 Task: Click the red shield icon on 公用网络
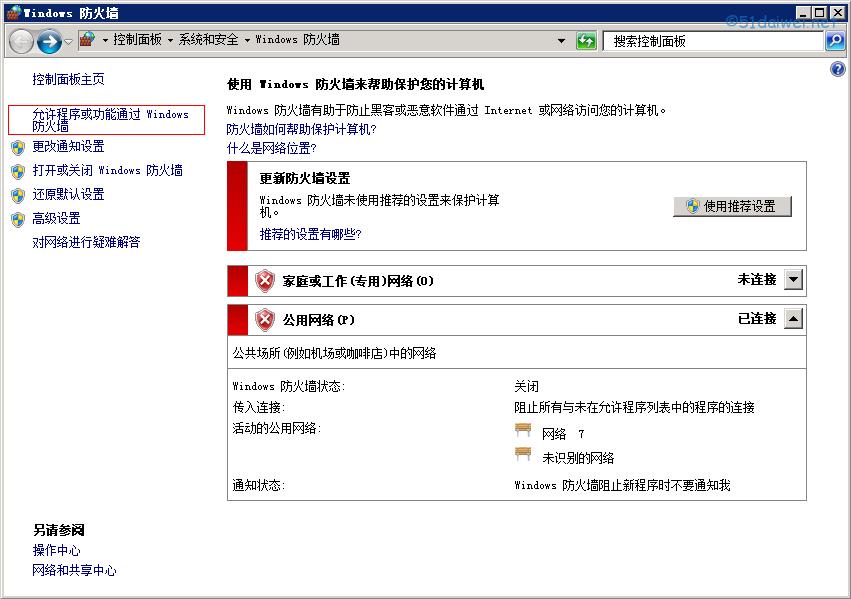(x=264, y=319)
